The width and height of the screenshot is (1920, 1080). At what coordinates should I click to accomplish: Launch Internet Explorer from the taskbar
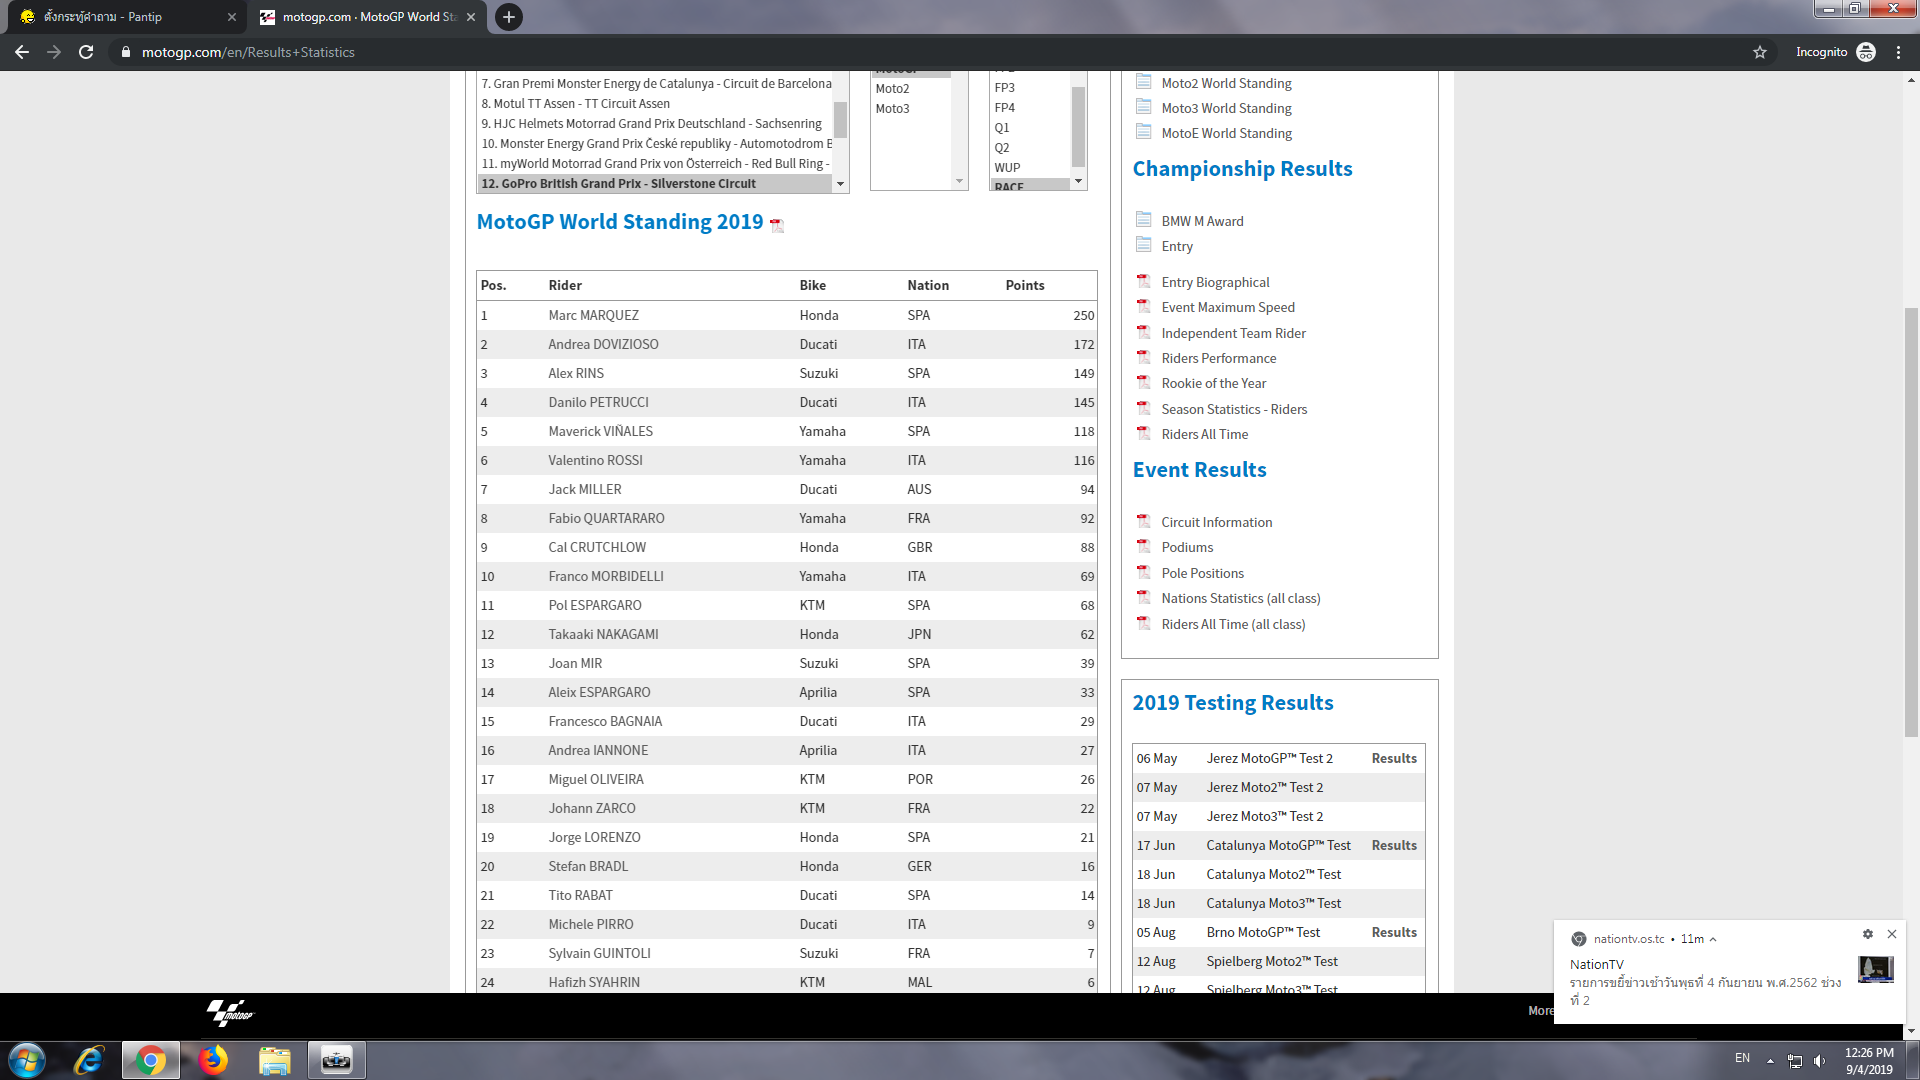click(89, 1060)
